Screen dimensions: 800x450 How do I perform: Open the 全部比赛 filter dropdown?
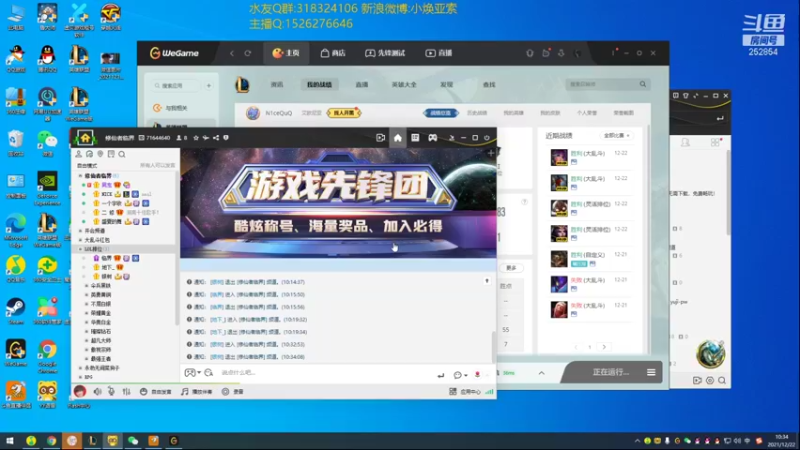click(616, 136)
